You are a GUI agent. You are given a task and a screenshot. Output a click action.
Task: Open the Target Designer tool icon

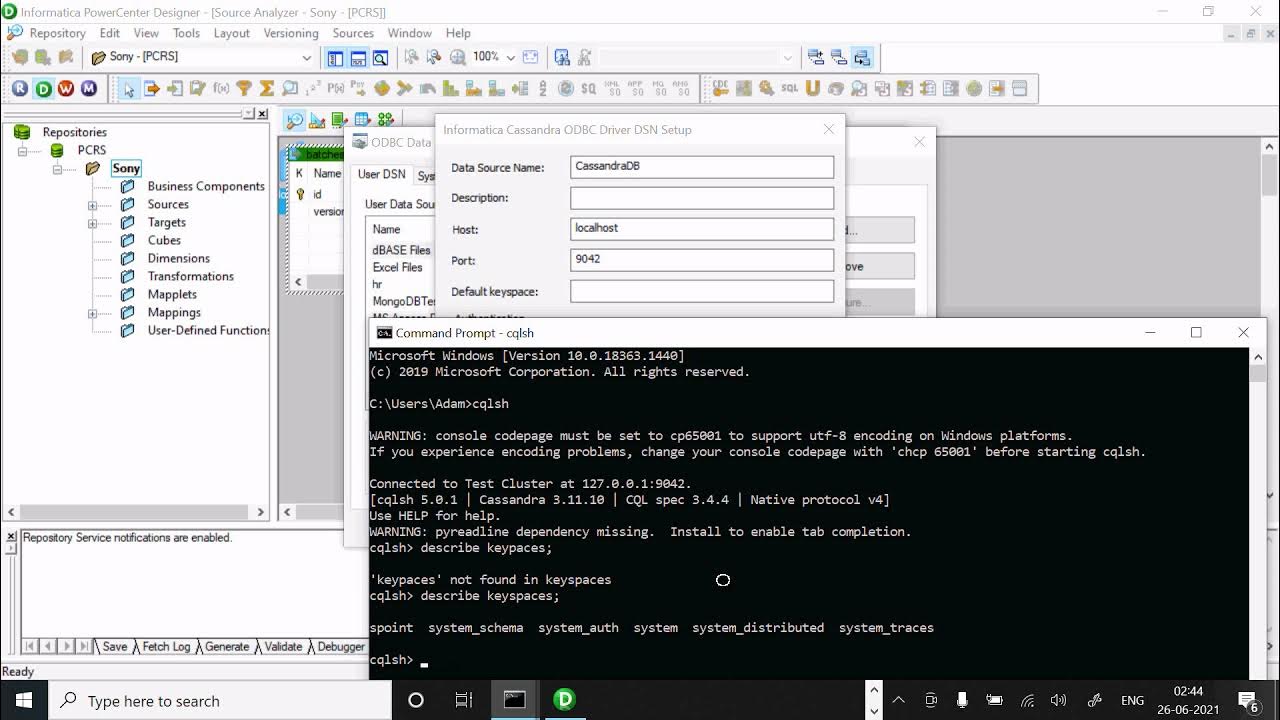316,121
